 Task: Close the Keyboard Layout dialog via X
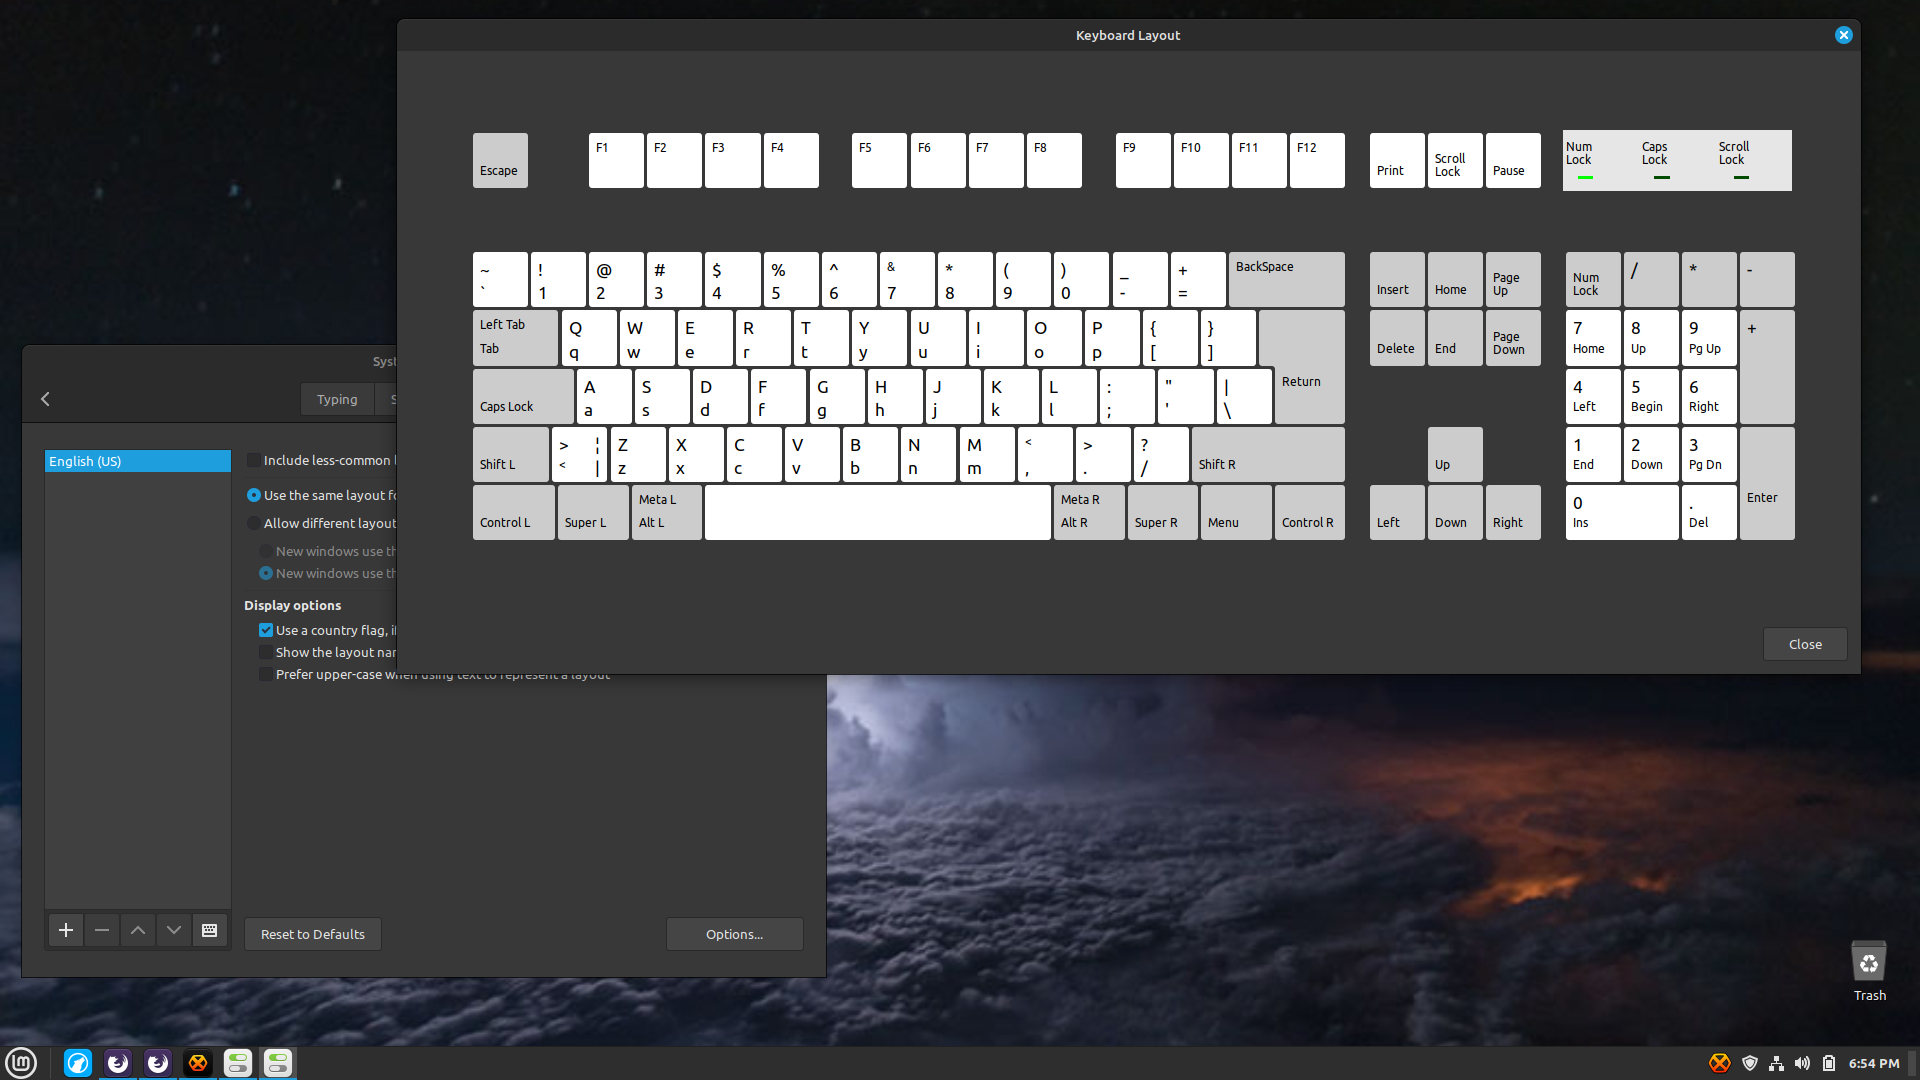1844,35
